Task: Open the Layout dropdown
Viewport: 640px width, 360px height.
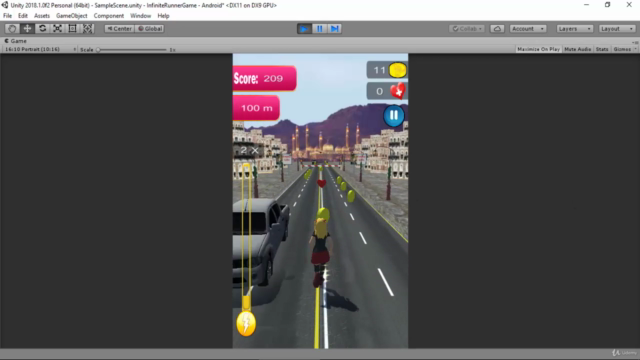Action: [x=617, y=29]
